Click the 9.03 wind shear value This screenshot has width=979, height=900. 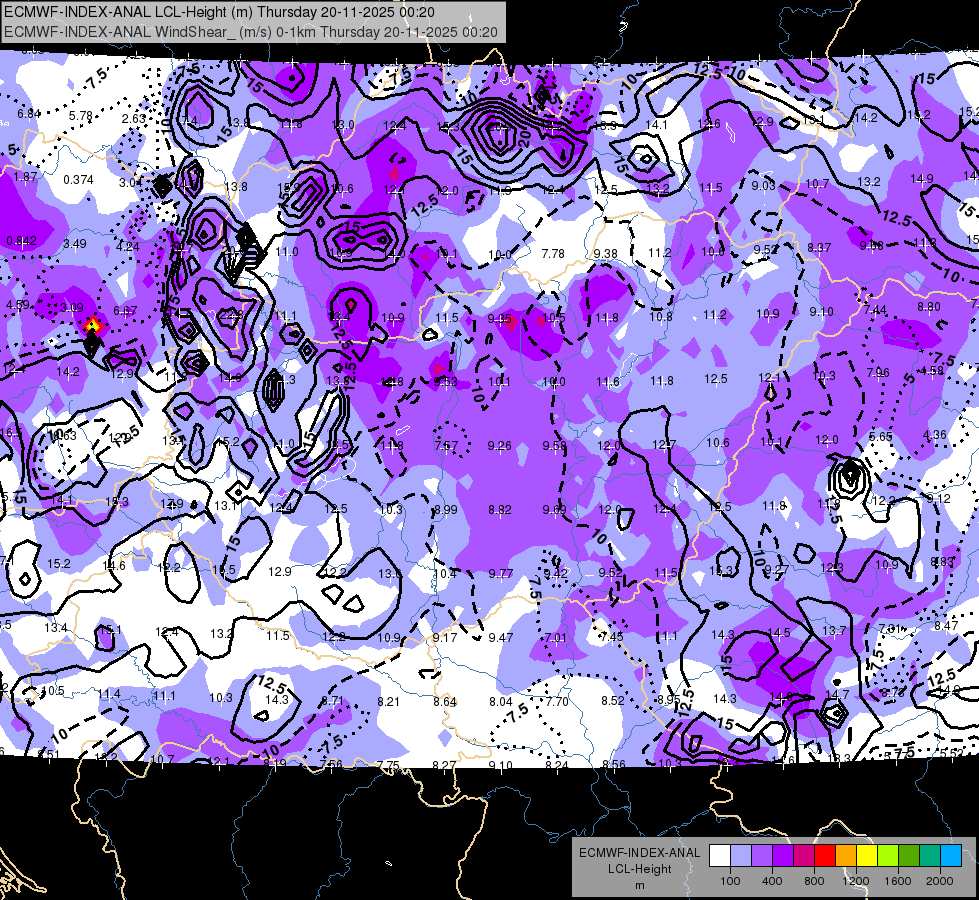[763, 185]
